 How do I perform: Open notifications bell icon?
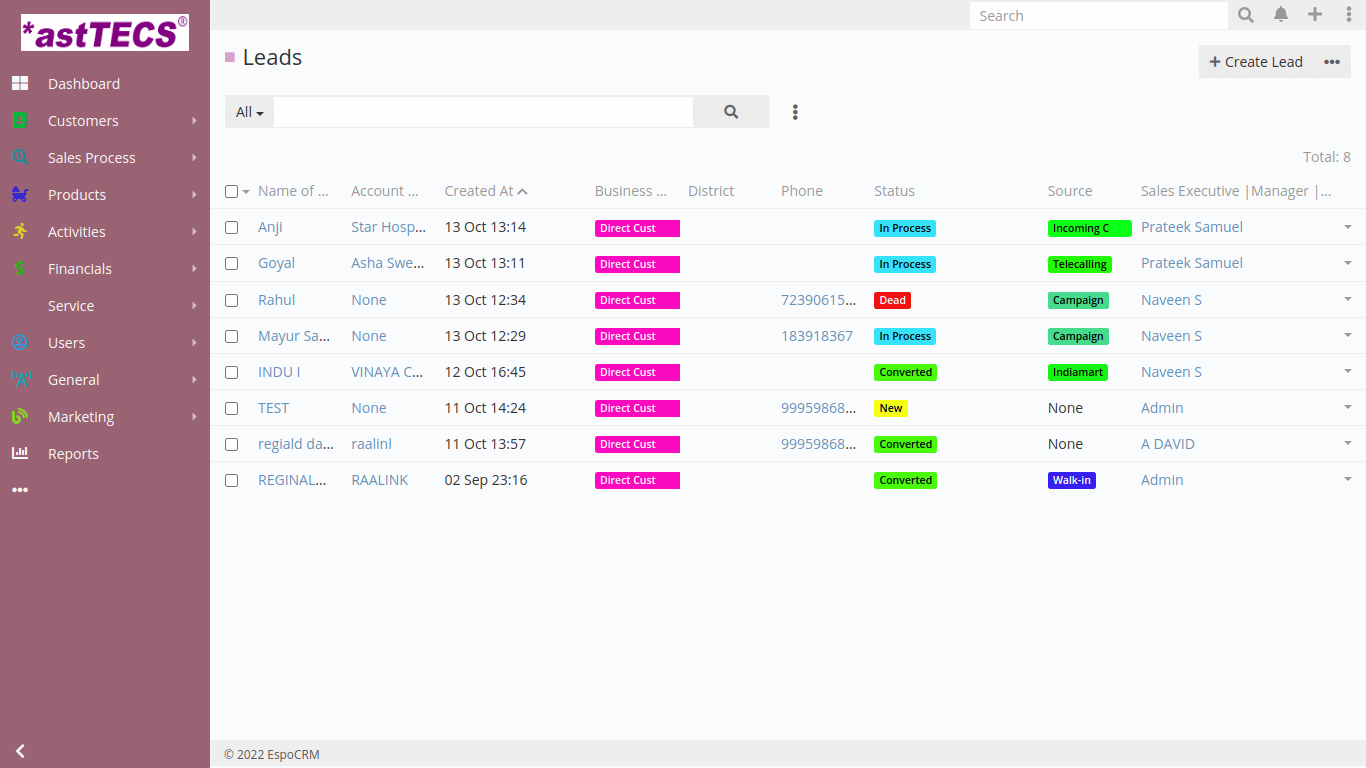(x=1281, y=15)
